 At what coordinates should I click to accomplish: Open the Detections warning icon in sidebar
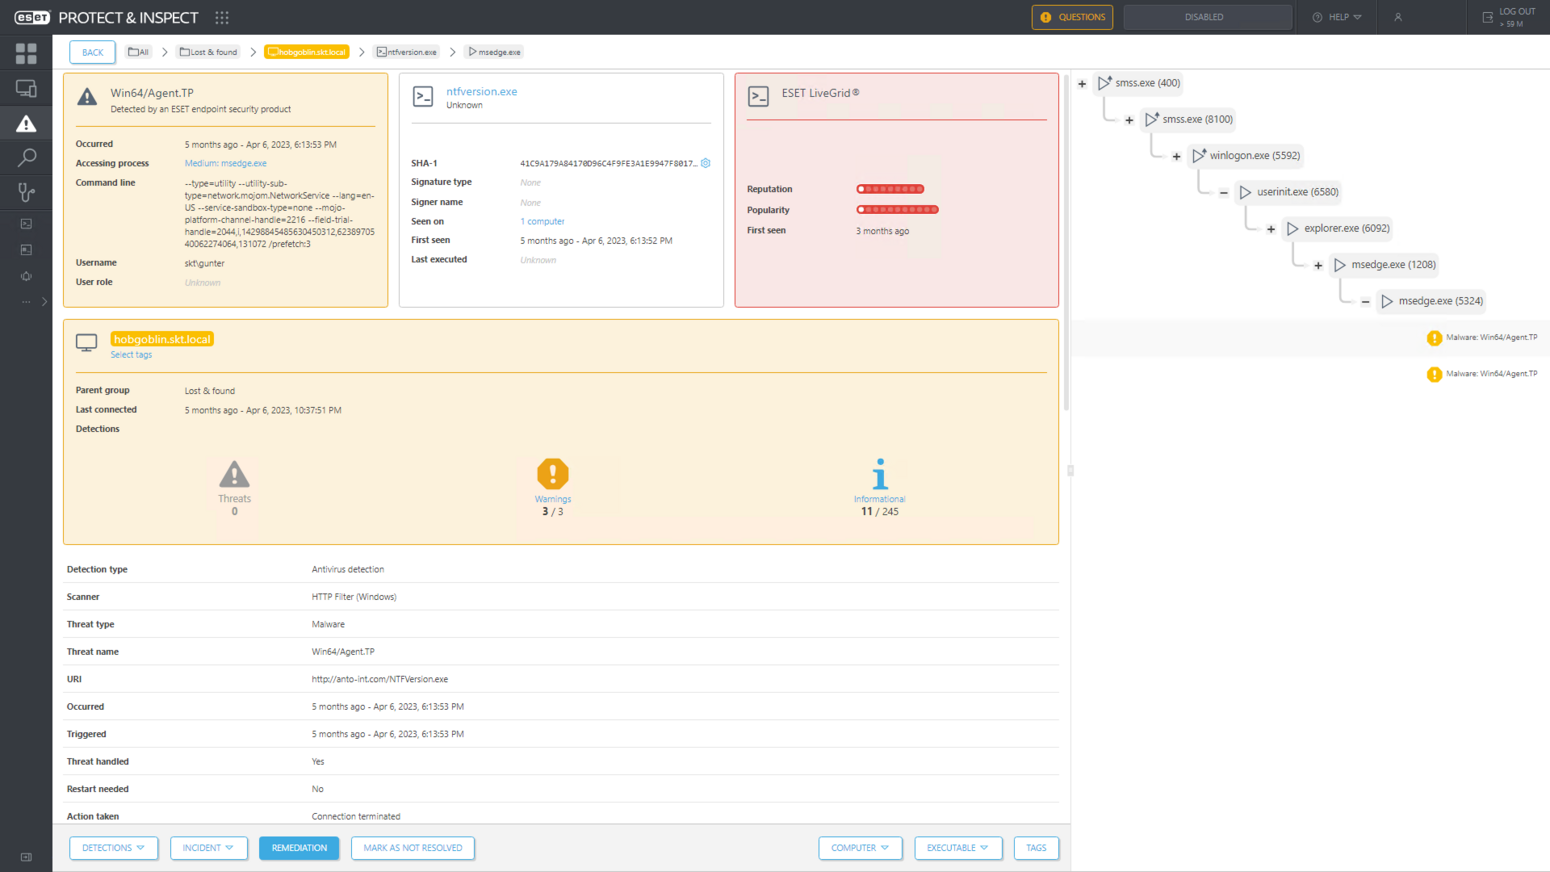click(26, 124)
